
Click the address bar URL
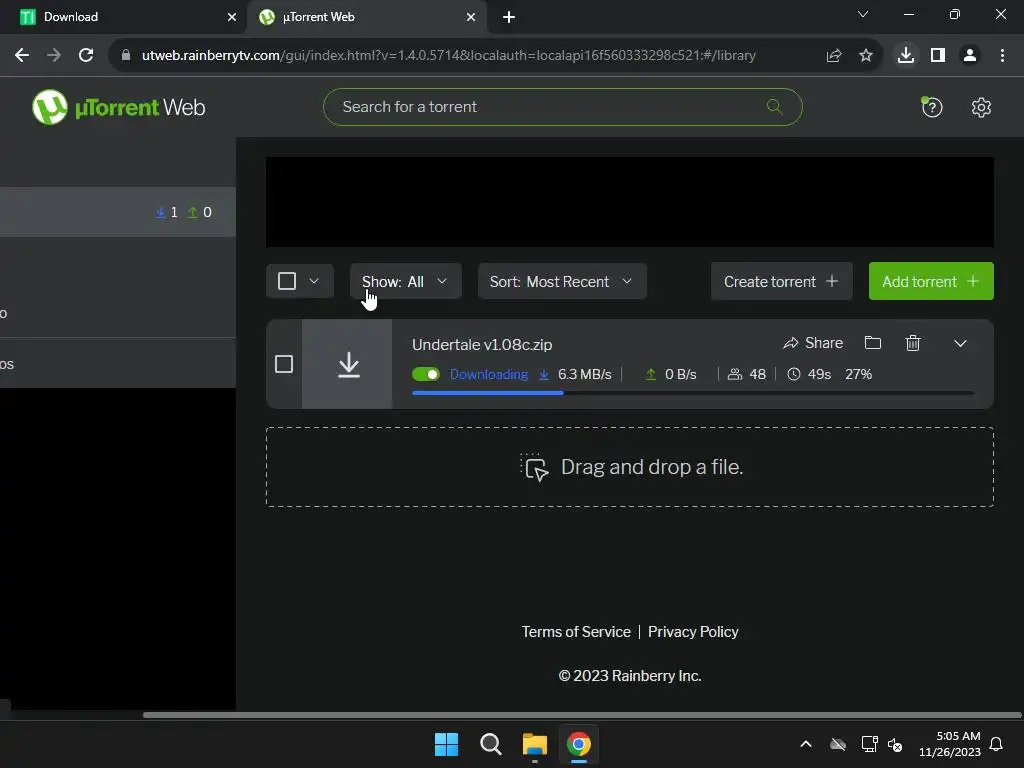pyautogui.click(x=449, y=56)
